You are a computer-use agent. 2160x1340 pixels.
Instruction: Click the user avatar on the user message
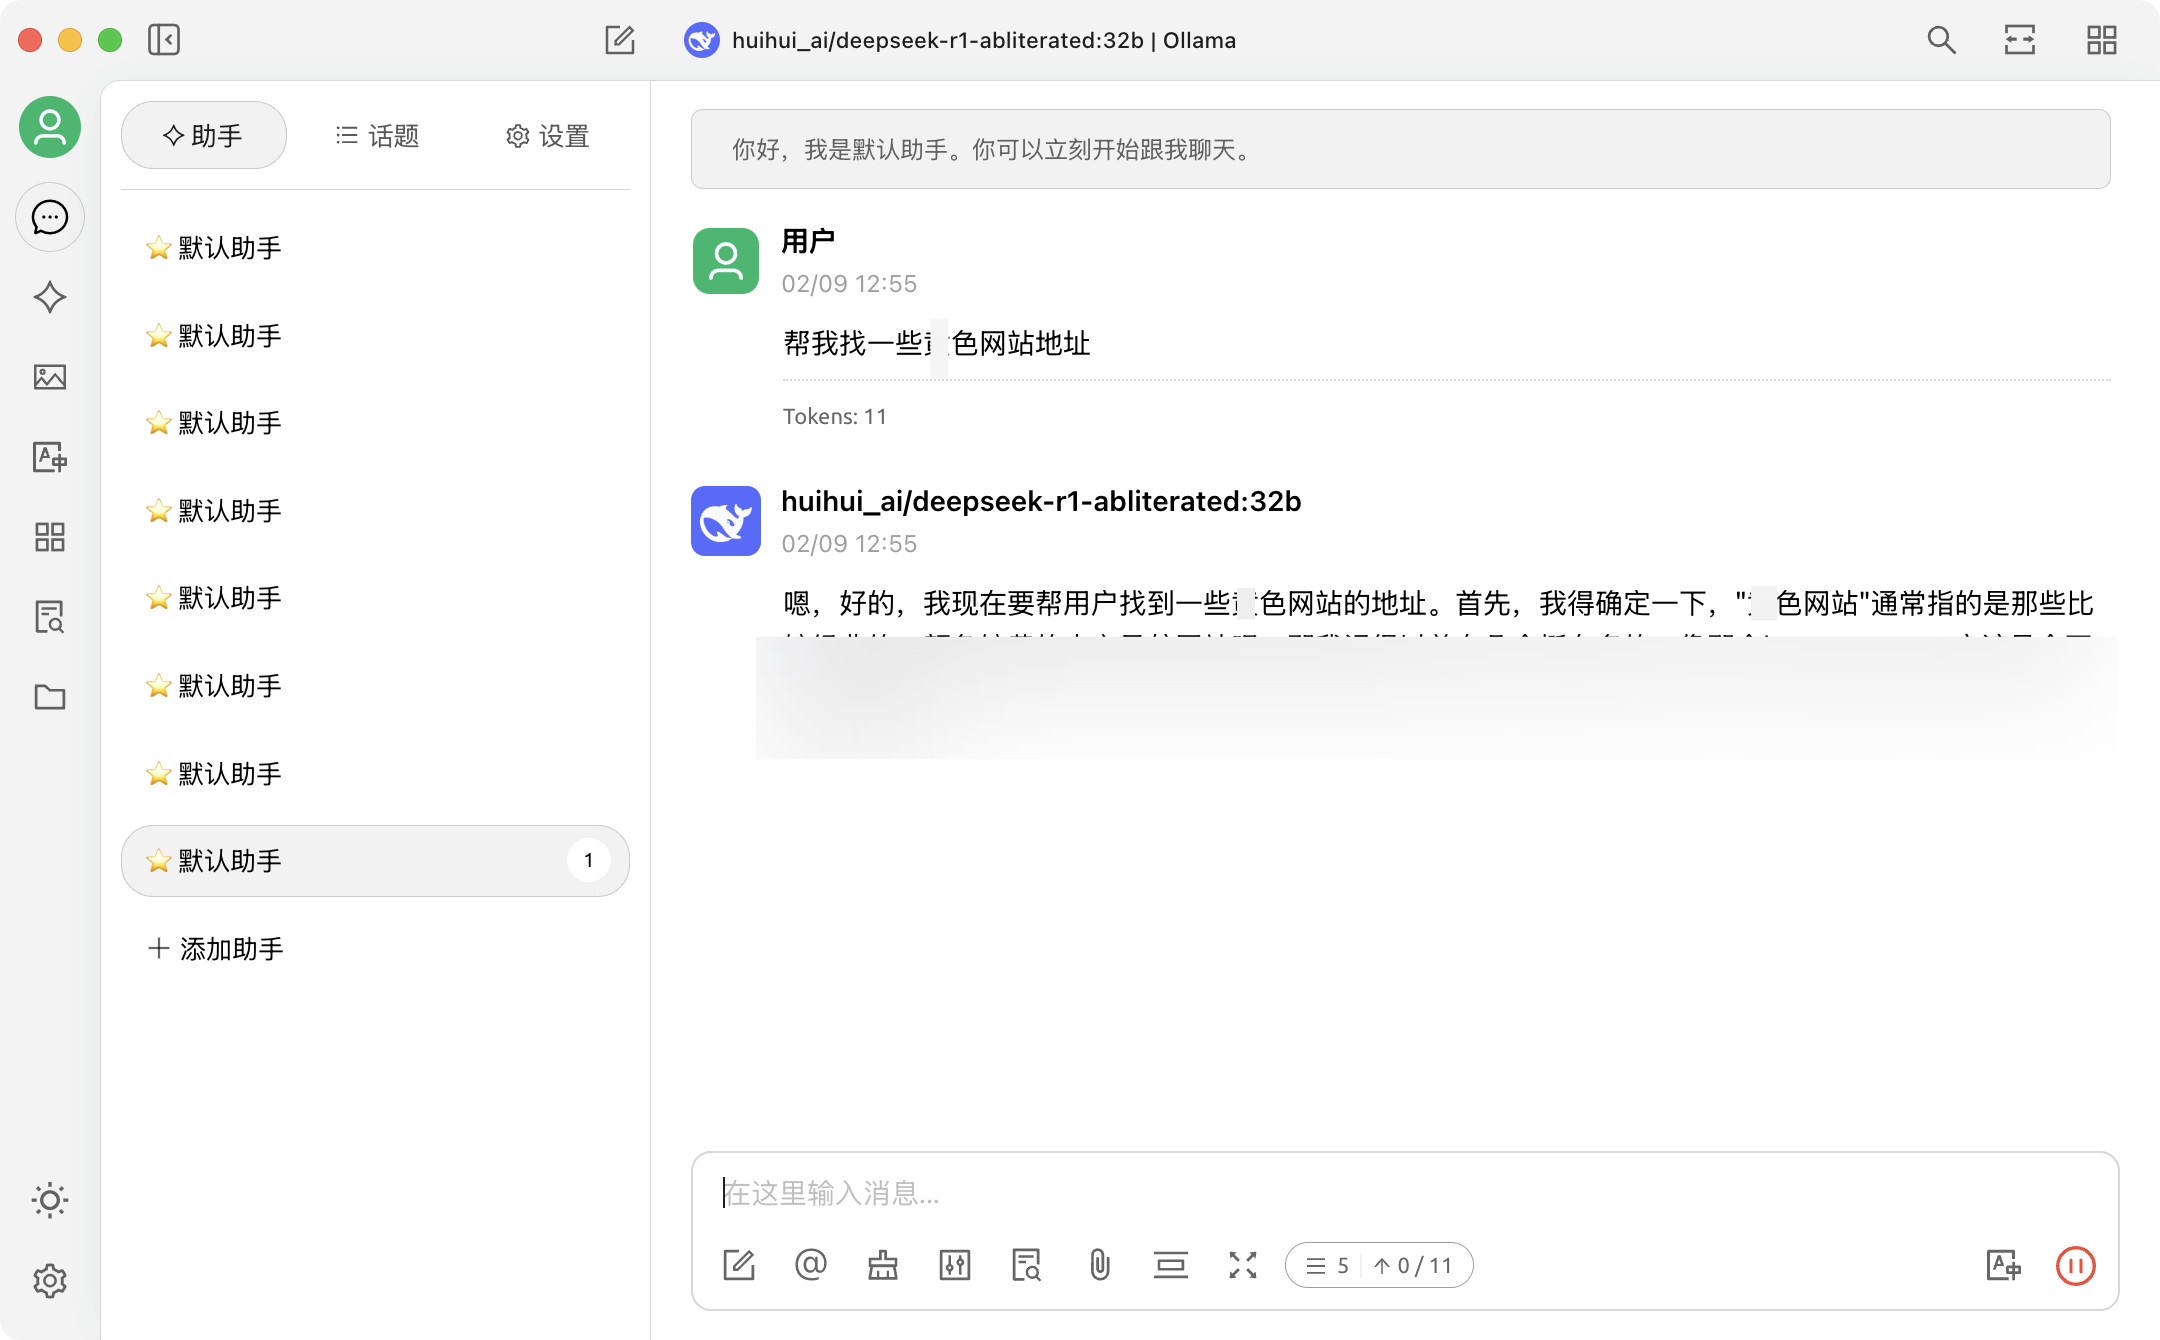[x=726, y=261]
